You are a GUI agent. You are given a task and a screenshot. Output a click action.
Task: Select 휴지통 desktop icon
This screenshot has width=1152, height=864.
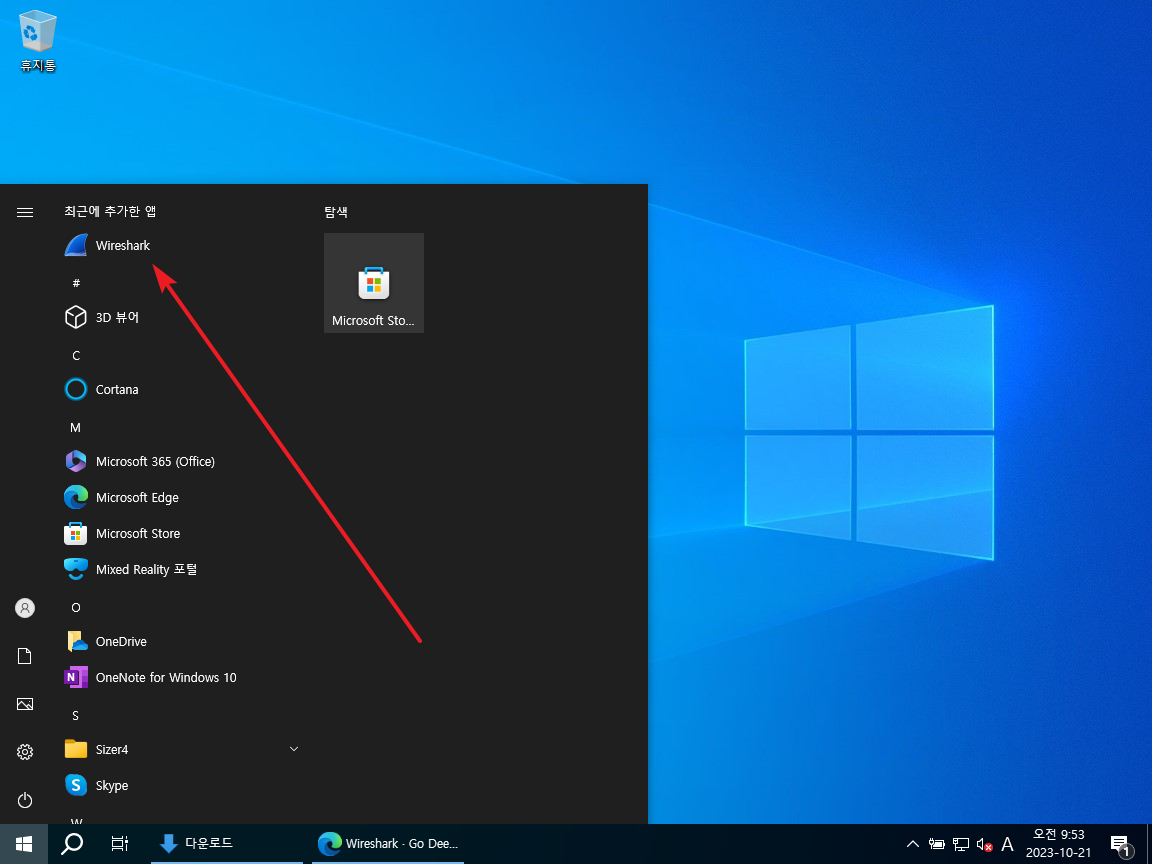(x=38, y=40)
